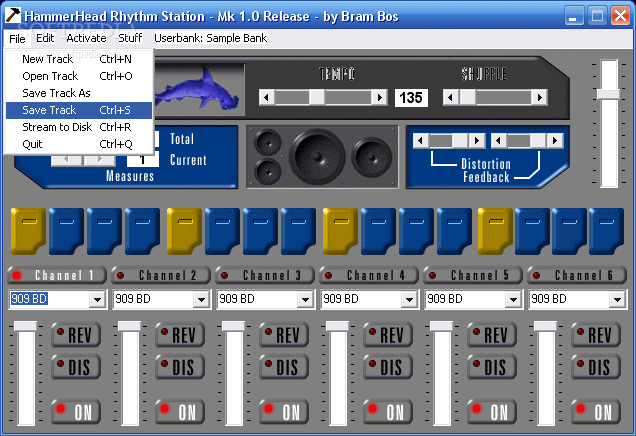
Task: Toggle ON switch for Channel 1
Action: (x=76, y=412)
